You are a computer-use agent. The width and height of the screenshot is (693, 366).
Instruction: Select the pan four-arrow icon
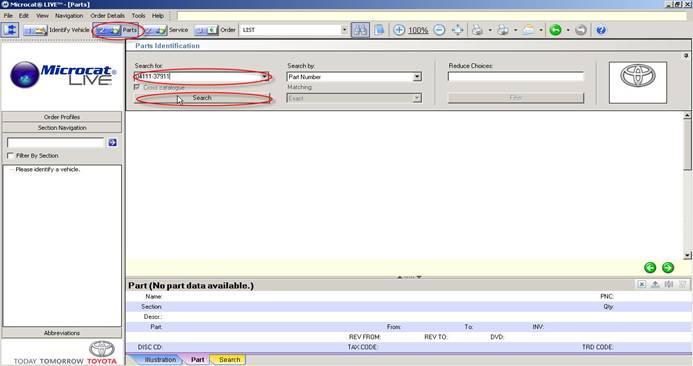coord(457,30)
